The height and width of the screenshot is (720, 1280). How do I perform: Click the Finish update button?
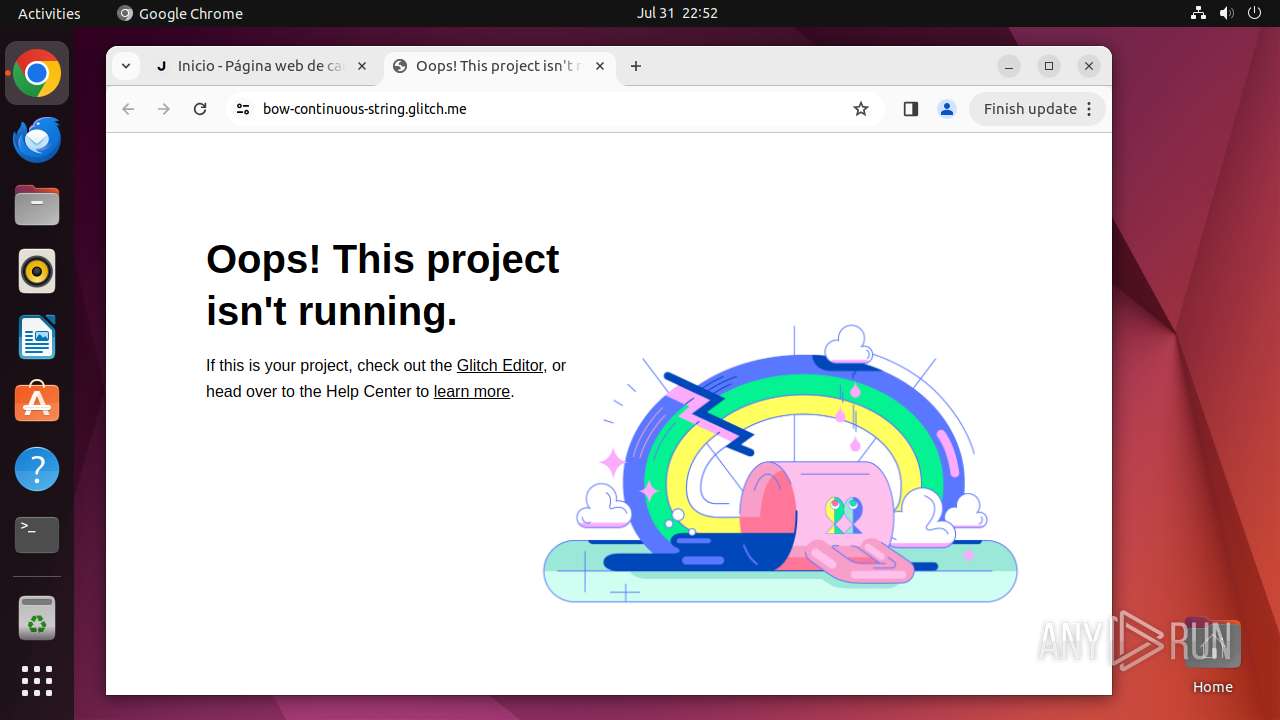tap(1030, 109)
